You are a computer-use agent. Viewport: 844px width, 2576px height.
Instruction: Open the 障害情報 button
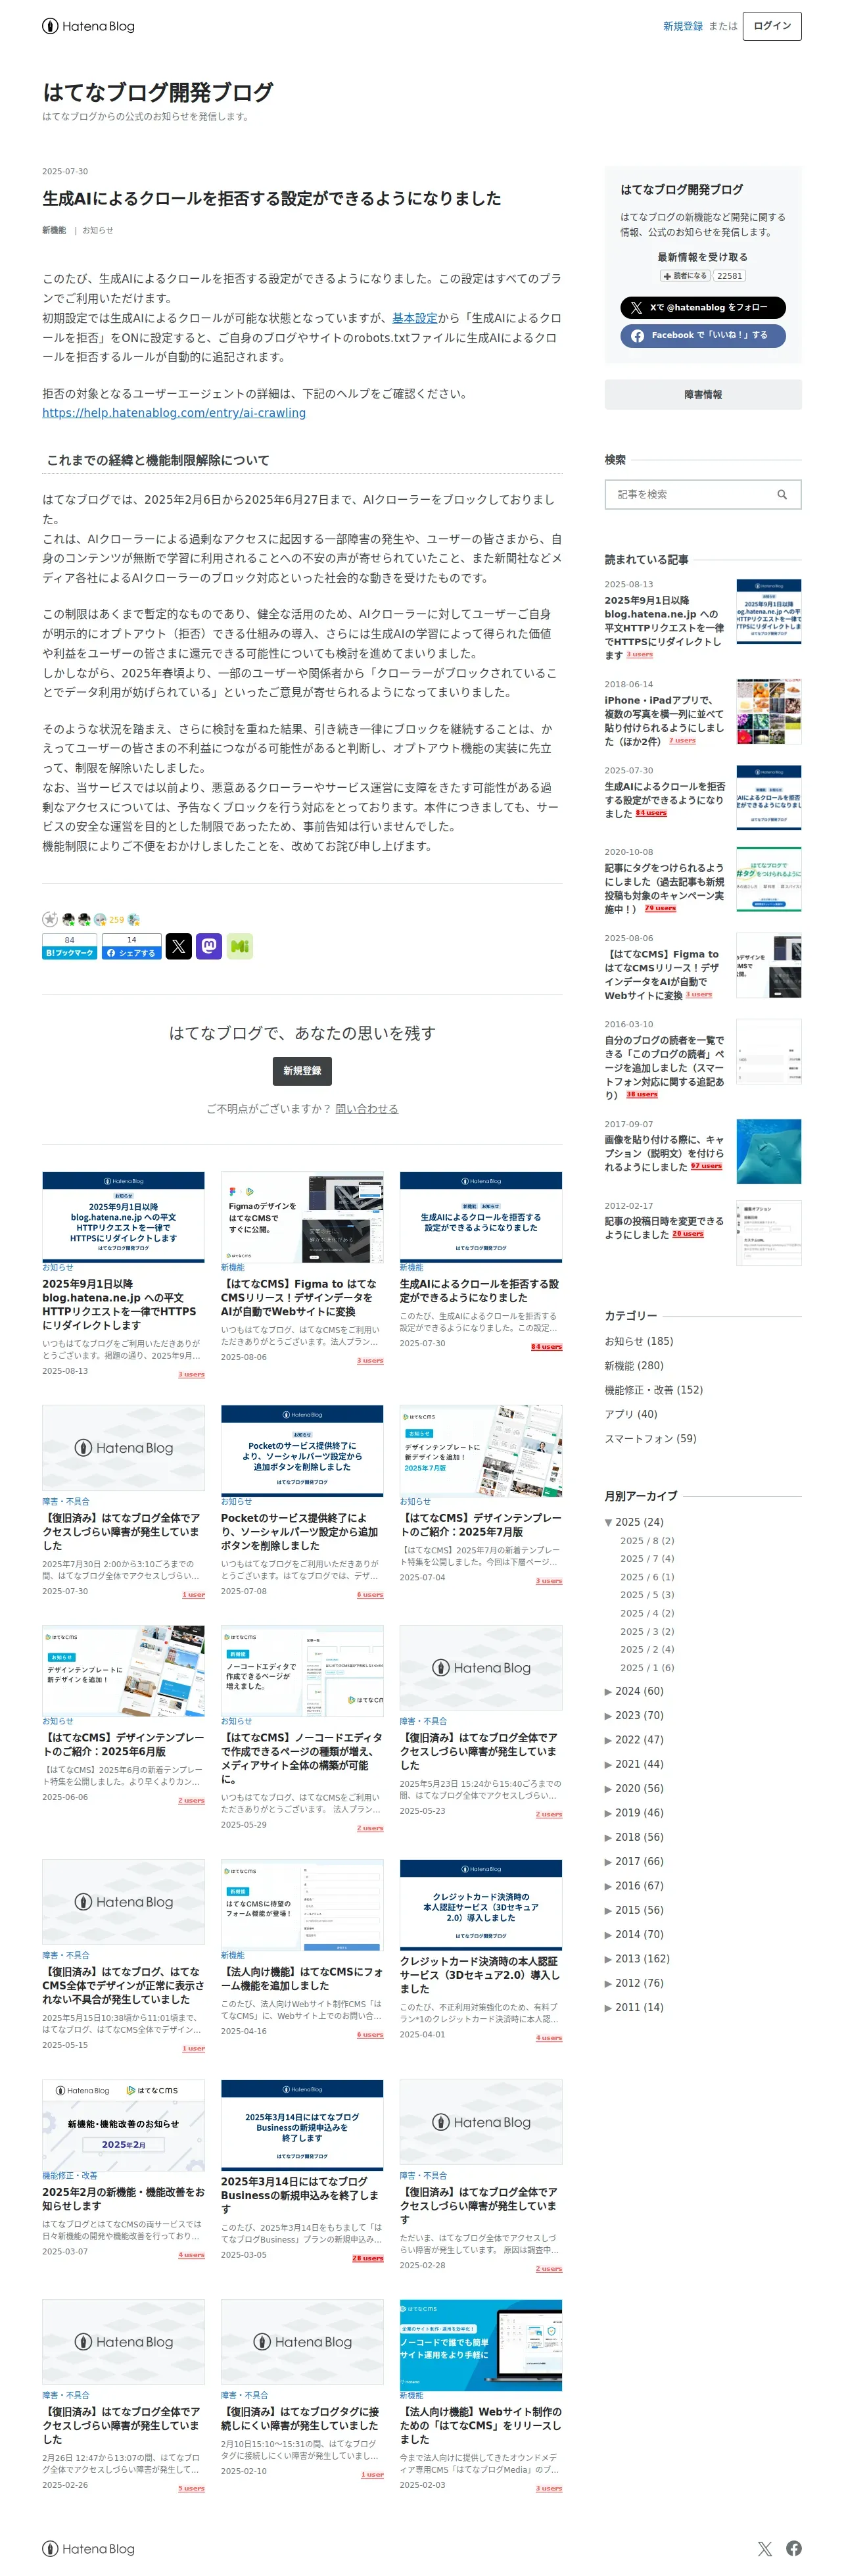[702, 395]
